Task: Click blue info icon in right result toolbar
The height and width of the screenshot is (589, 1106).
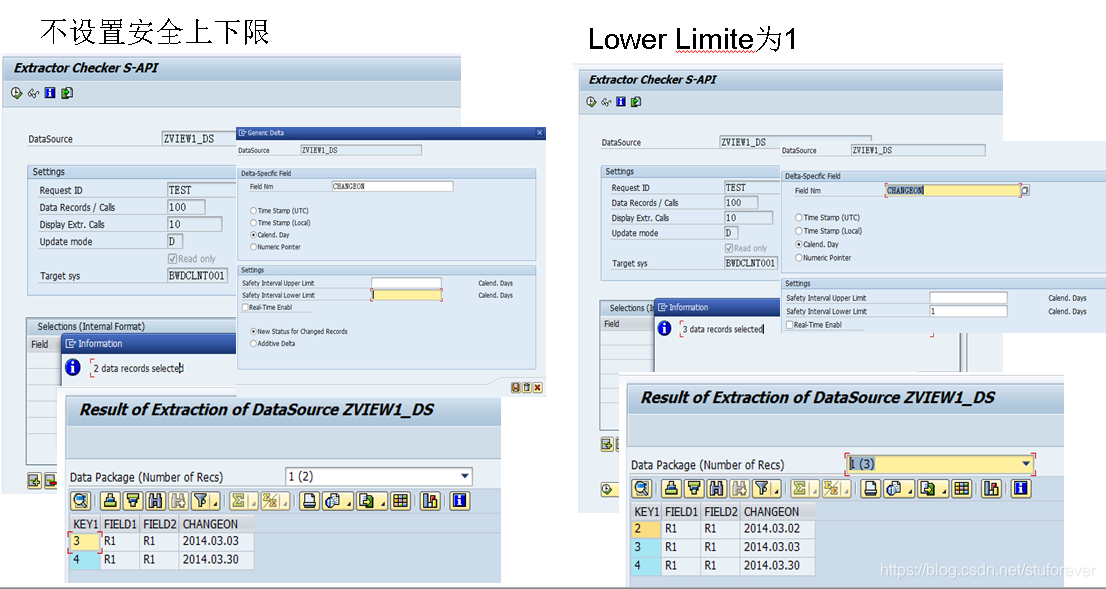Action: [x=1021, y=488]
